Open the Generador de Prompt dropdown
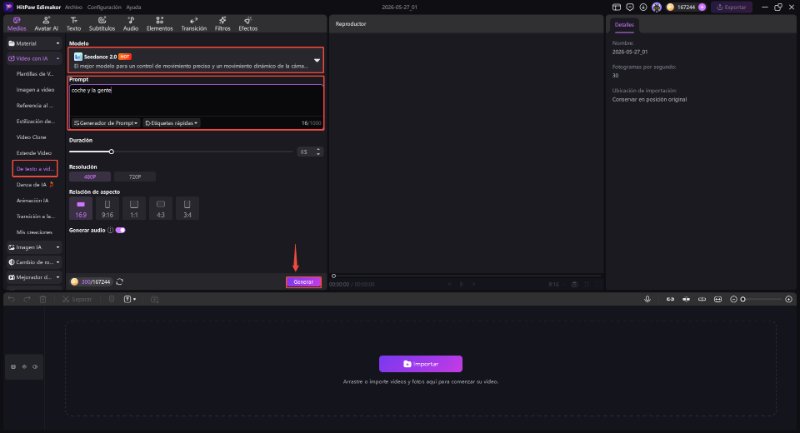This screenshot has width=800, height=433. [106, 123]
